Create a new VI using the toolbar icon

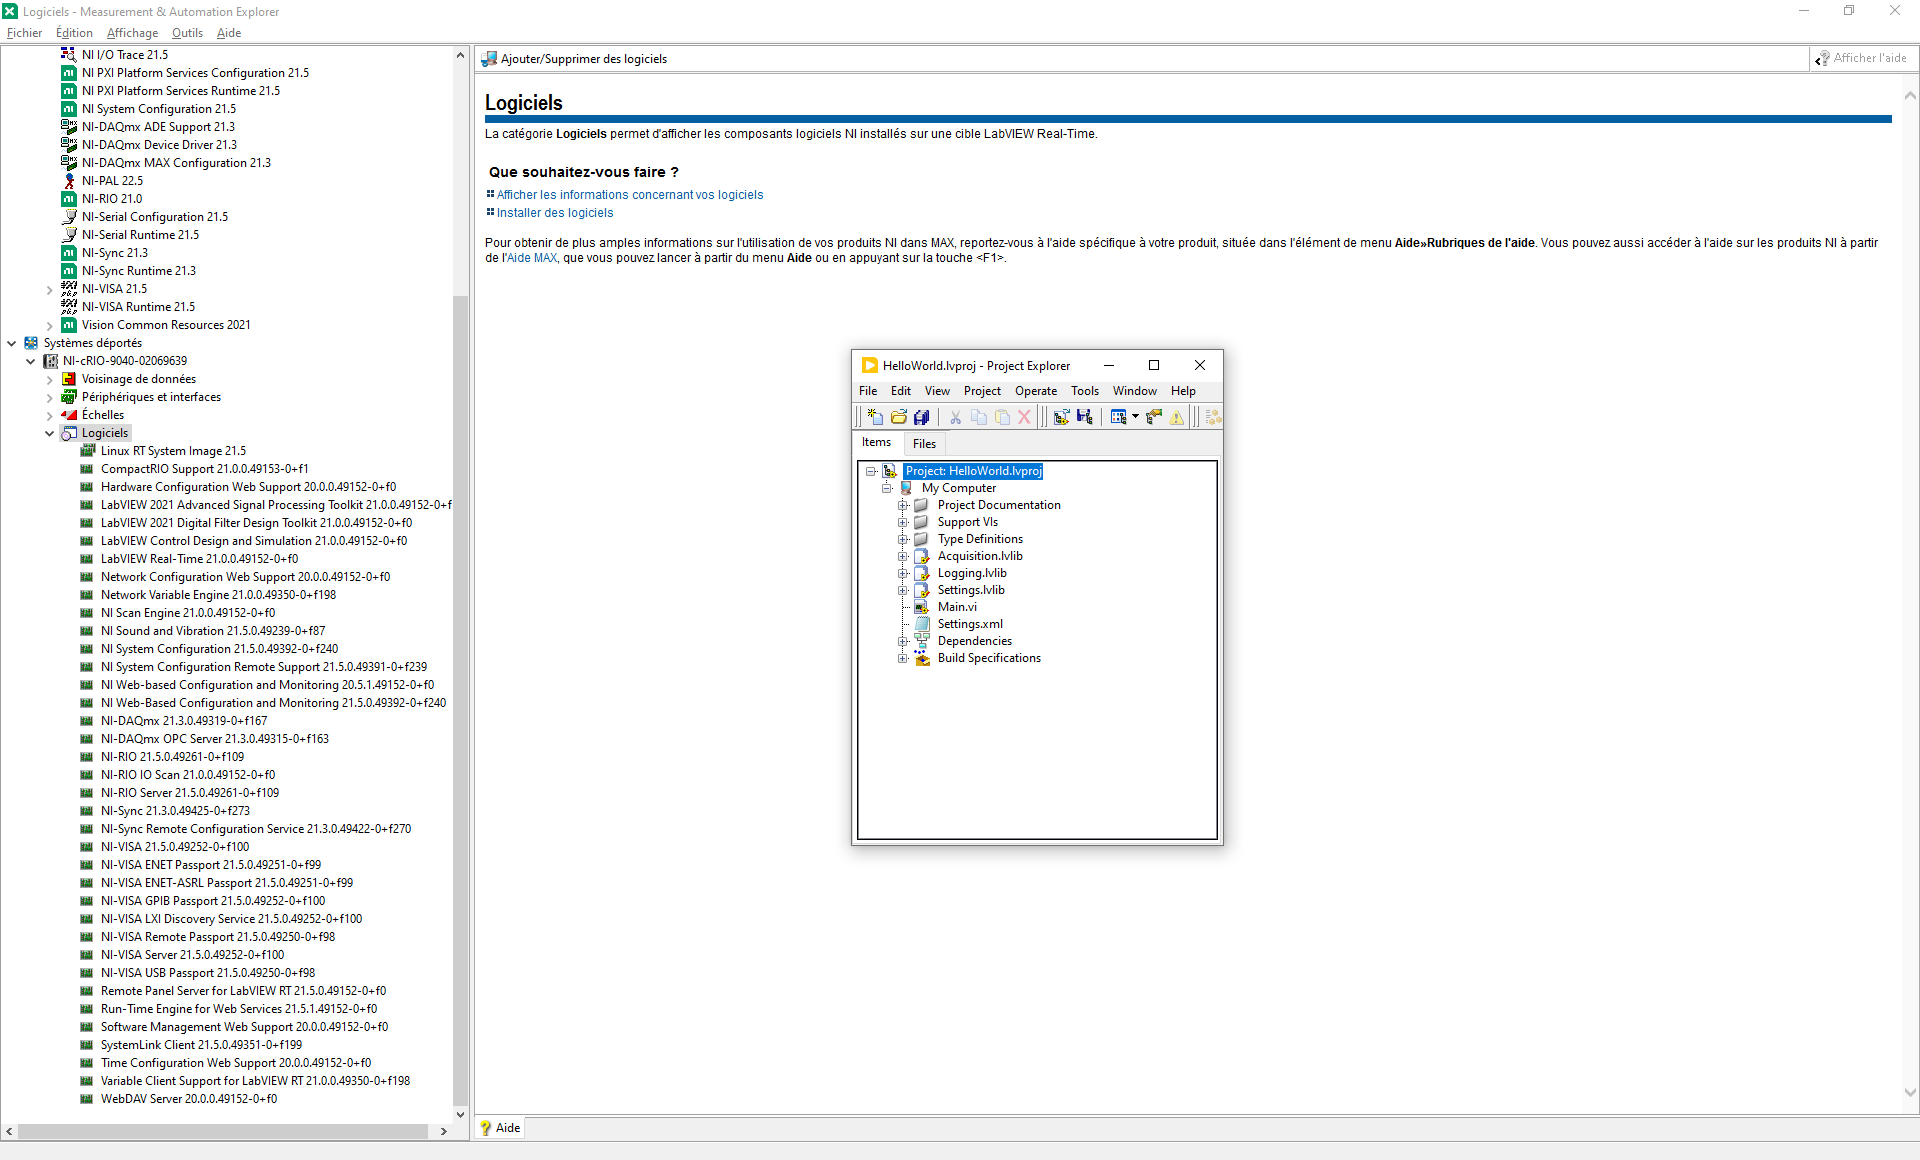point(875,417)
